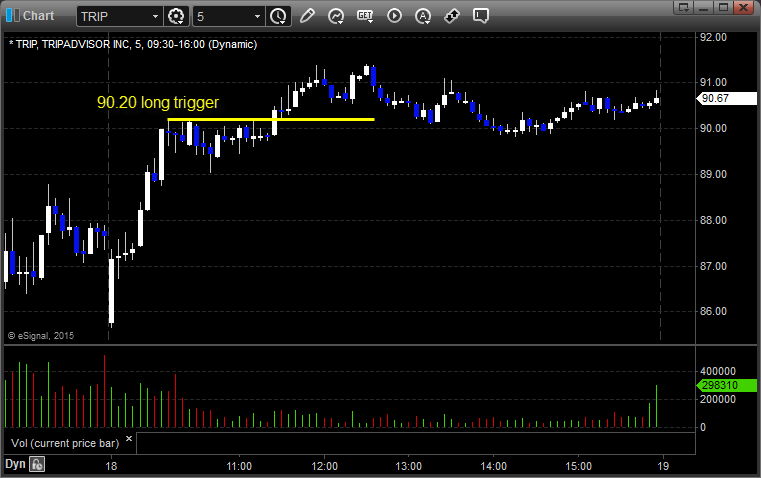The height and width of the screenshot is (478, 761).
Task: Open the time template clock menu
Action: (278, 16)
